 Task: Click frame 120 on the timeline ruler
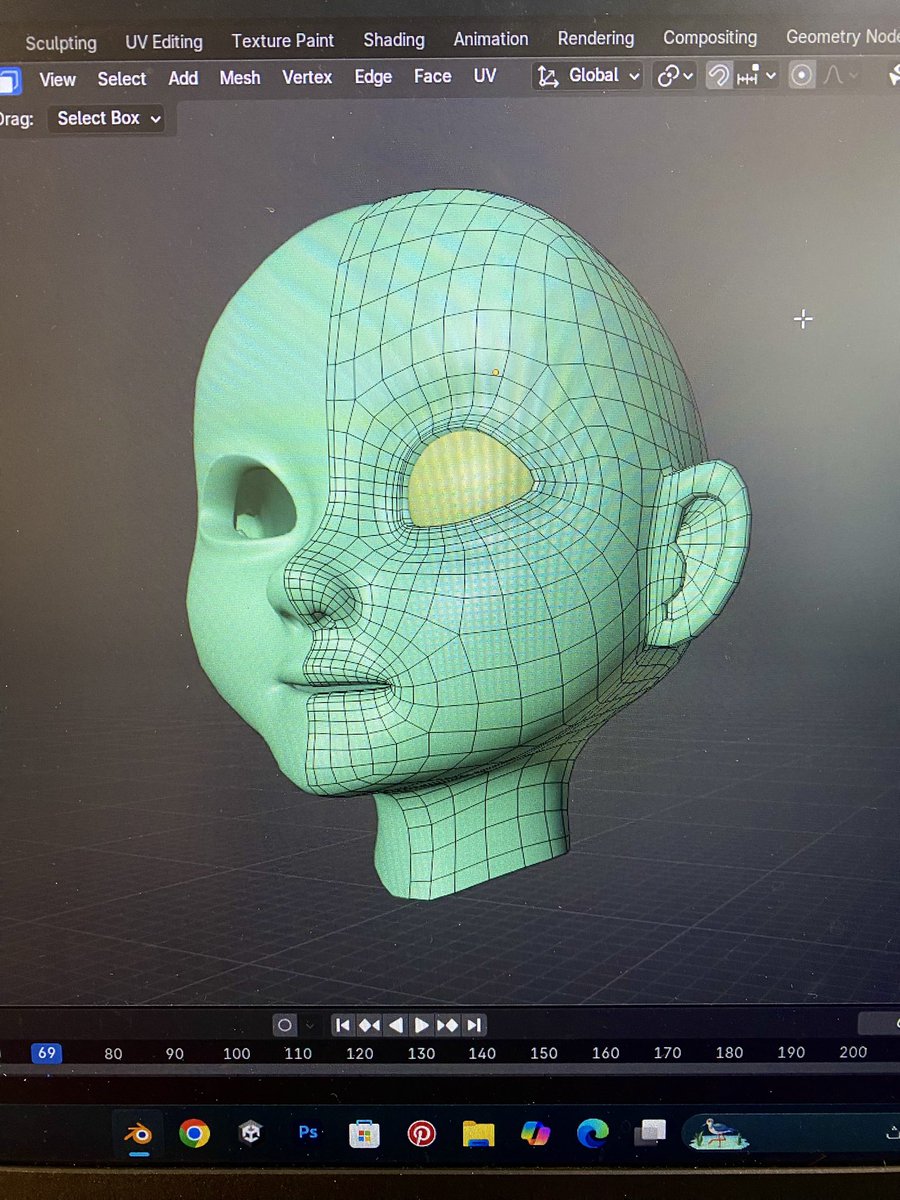click(x=360, y=1053)
